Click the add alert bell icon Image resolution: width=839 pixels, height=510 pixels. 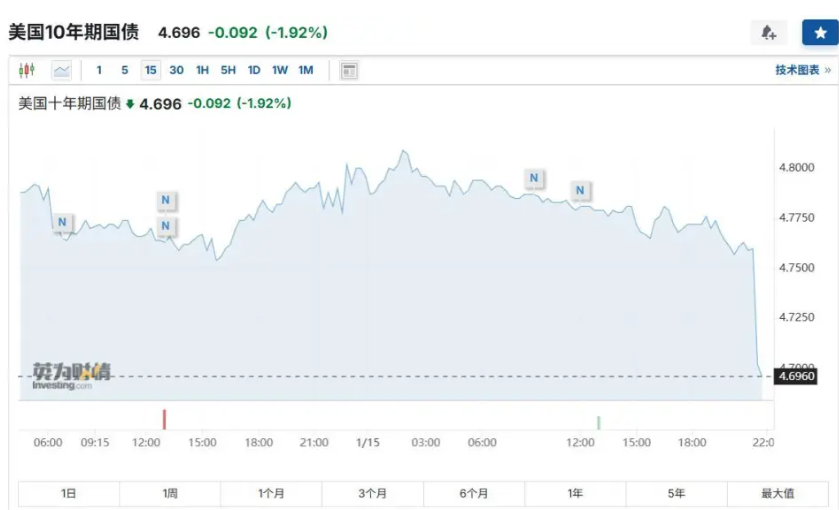coord(769,33)
